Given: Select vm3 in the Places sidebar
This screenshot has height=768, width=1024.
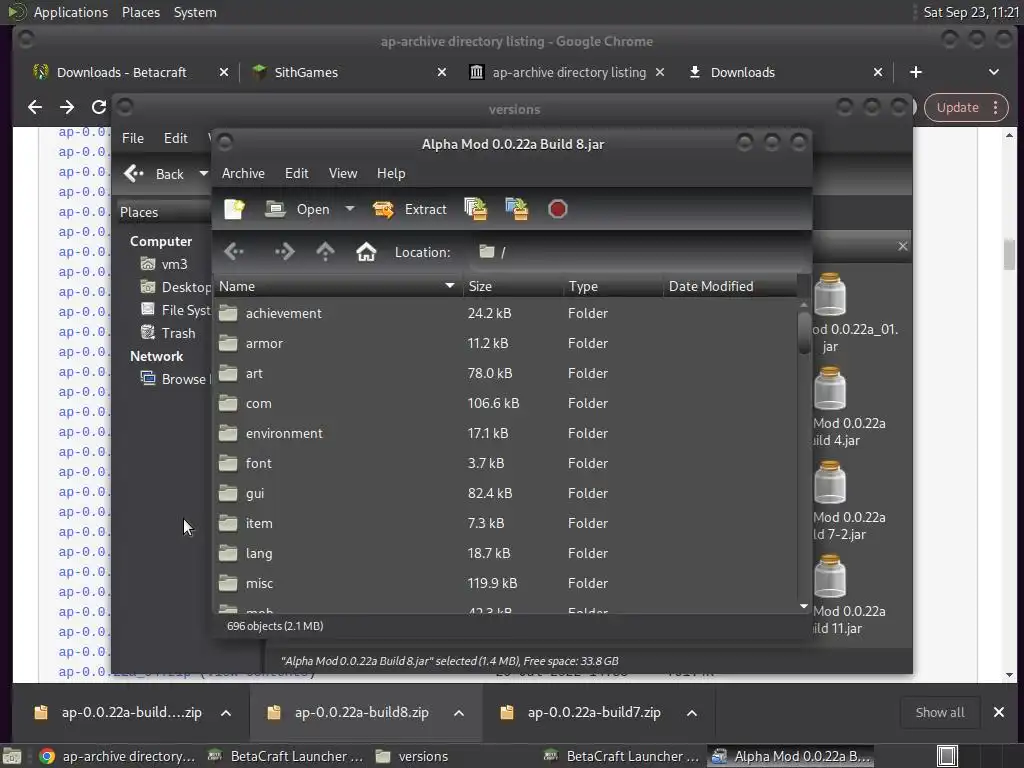Looking at the screenshot, I should pyautogui.click(x=165, y=264).
